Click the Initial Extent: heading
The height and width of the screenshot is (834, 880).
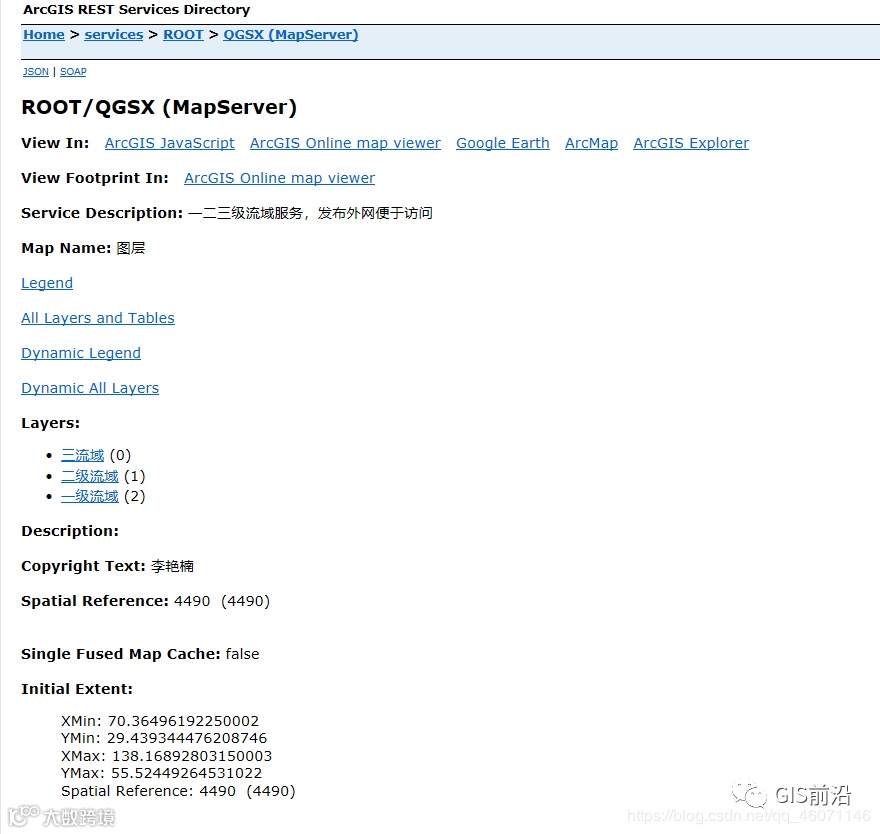pos(77,689)
